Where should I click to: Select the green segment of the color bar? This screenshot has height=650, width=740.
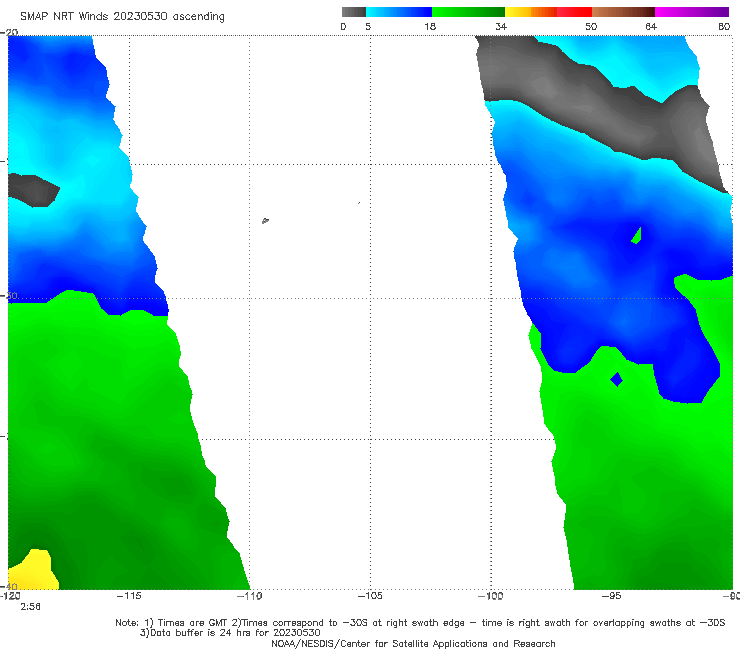(468, 12)
